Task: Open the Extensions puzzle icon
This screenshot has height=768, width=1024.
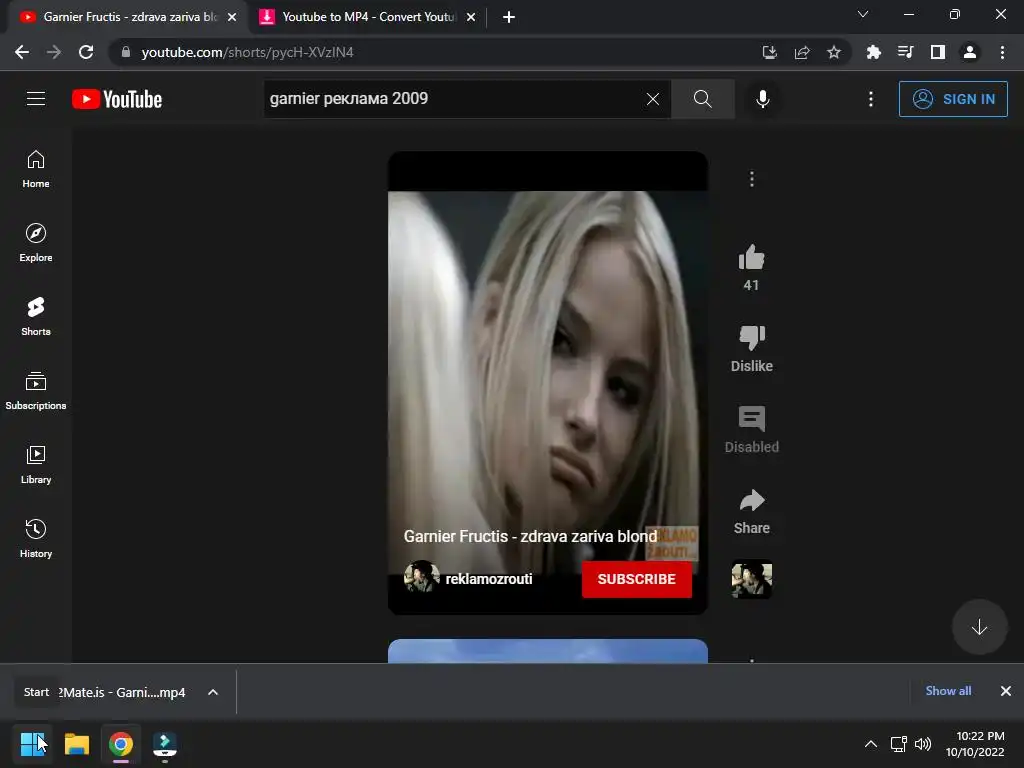Action: [873, 52]
